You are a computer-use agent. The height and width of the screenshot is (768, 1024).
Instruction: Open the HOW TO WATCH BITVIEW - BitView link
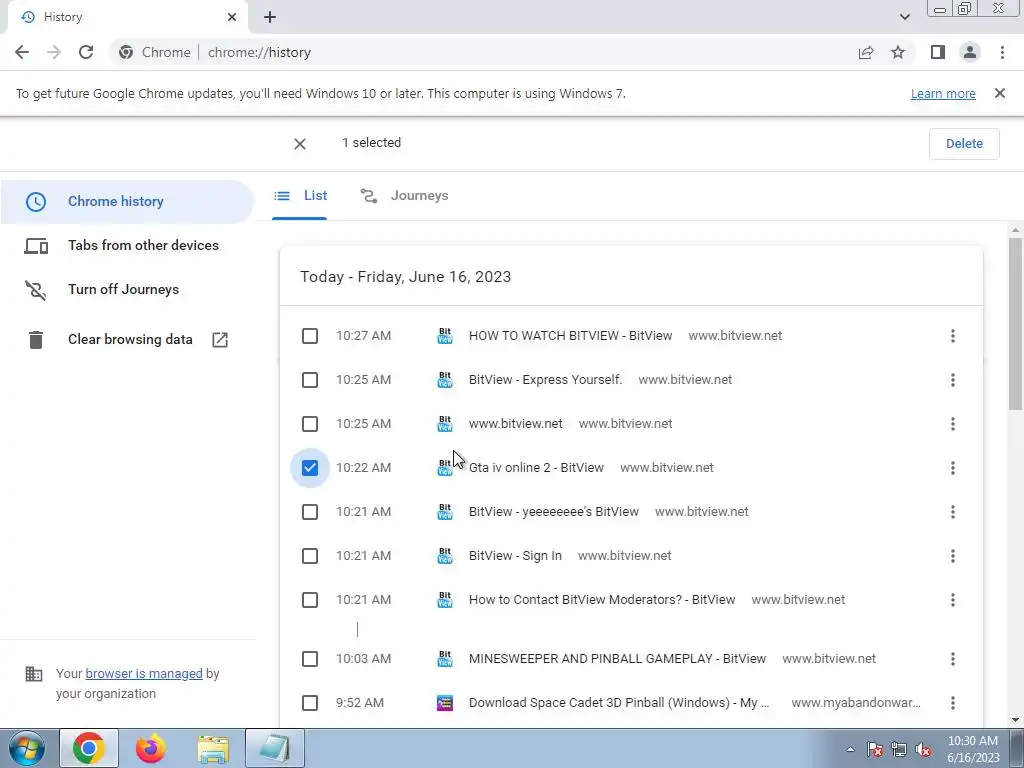[x=570, y=336]
